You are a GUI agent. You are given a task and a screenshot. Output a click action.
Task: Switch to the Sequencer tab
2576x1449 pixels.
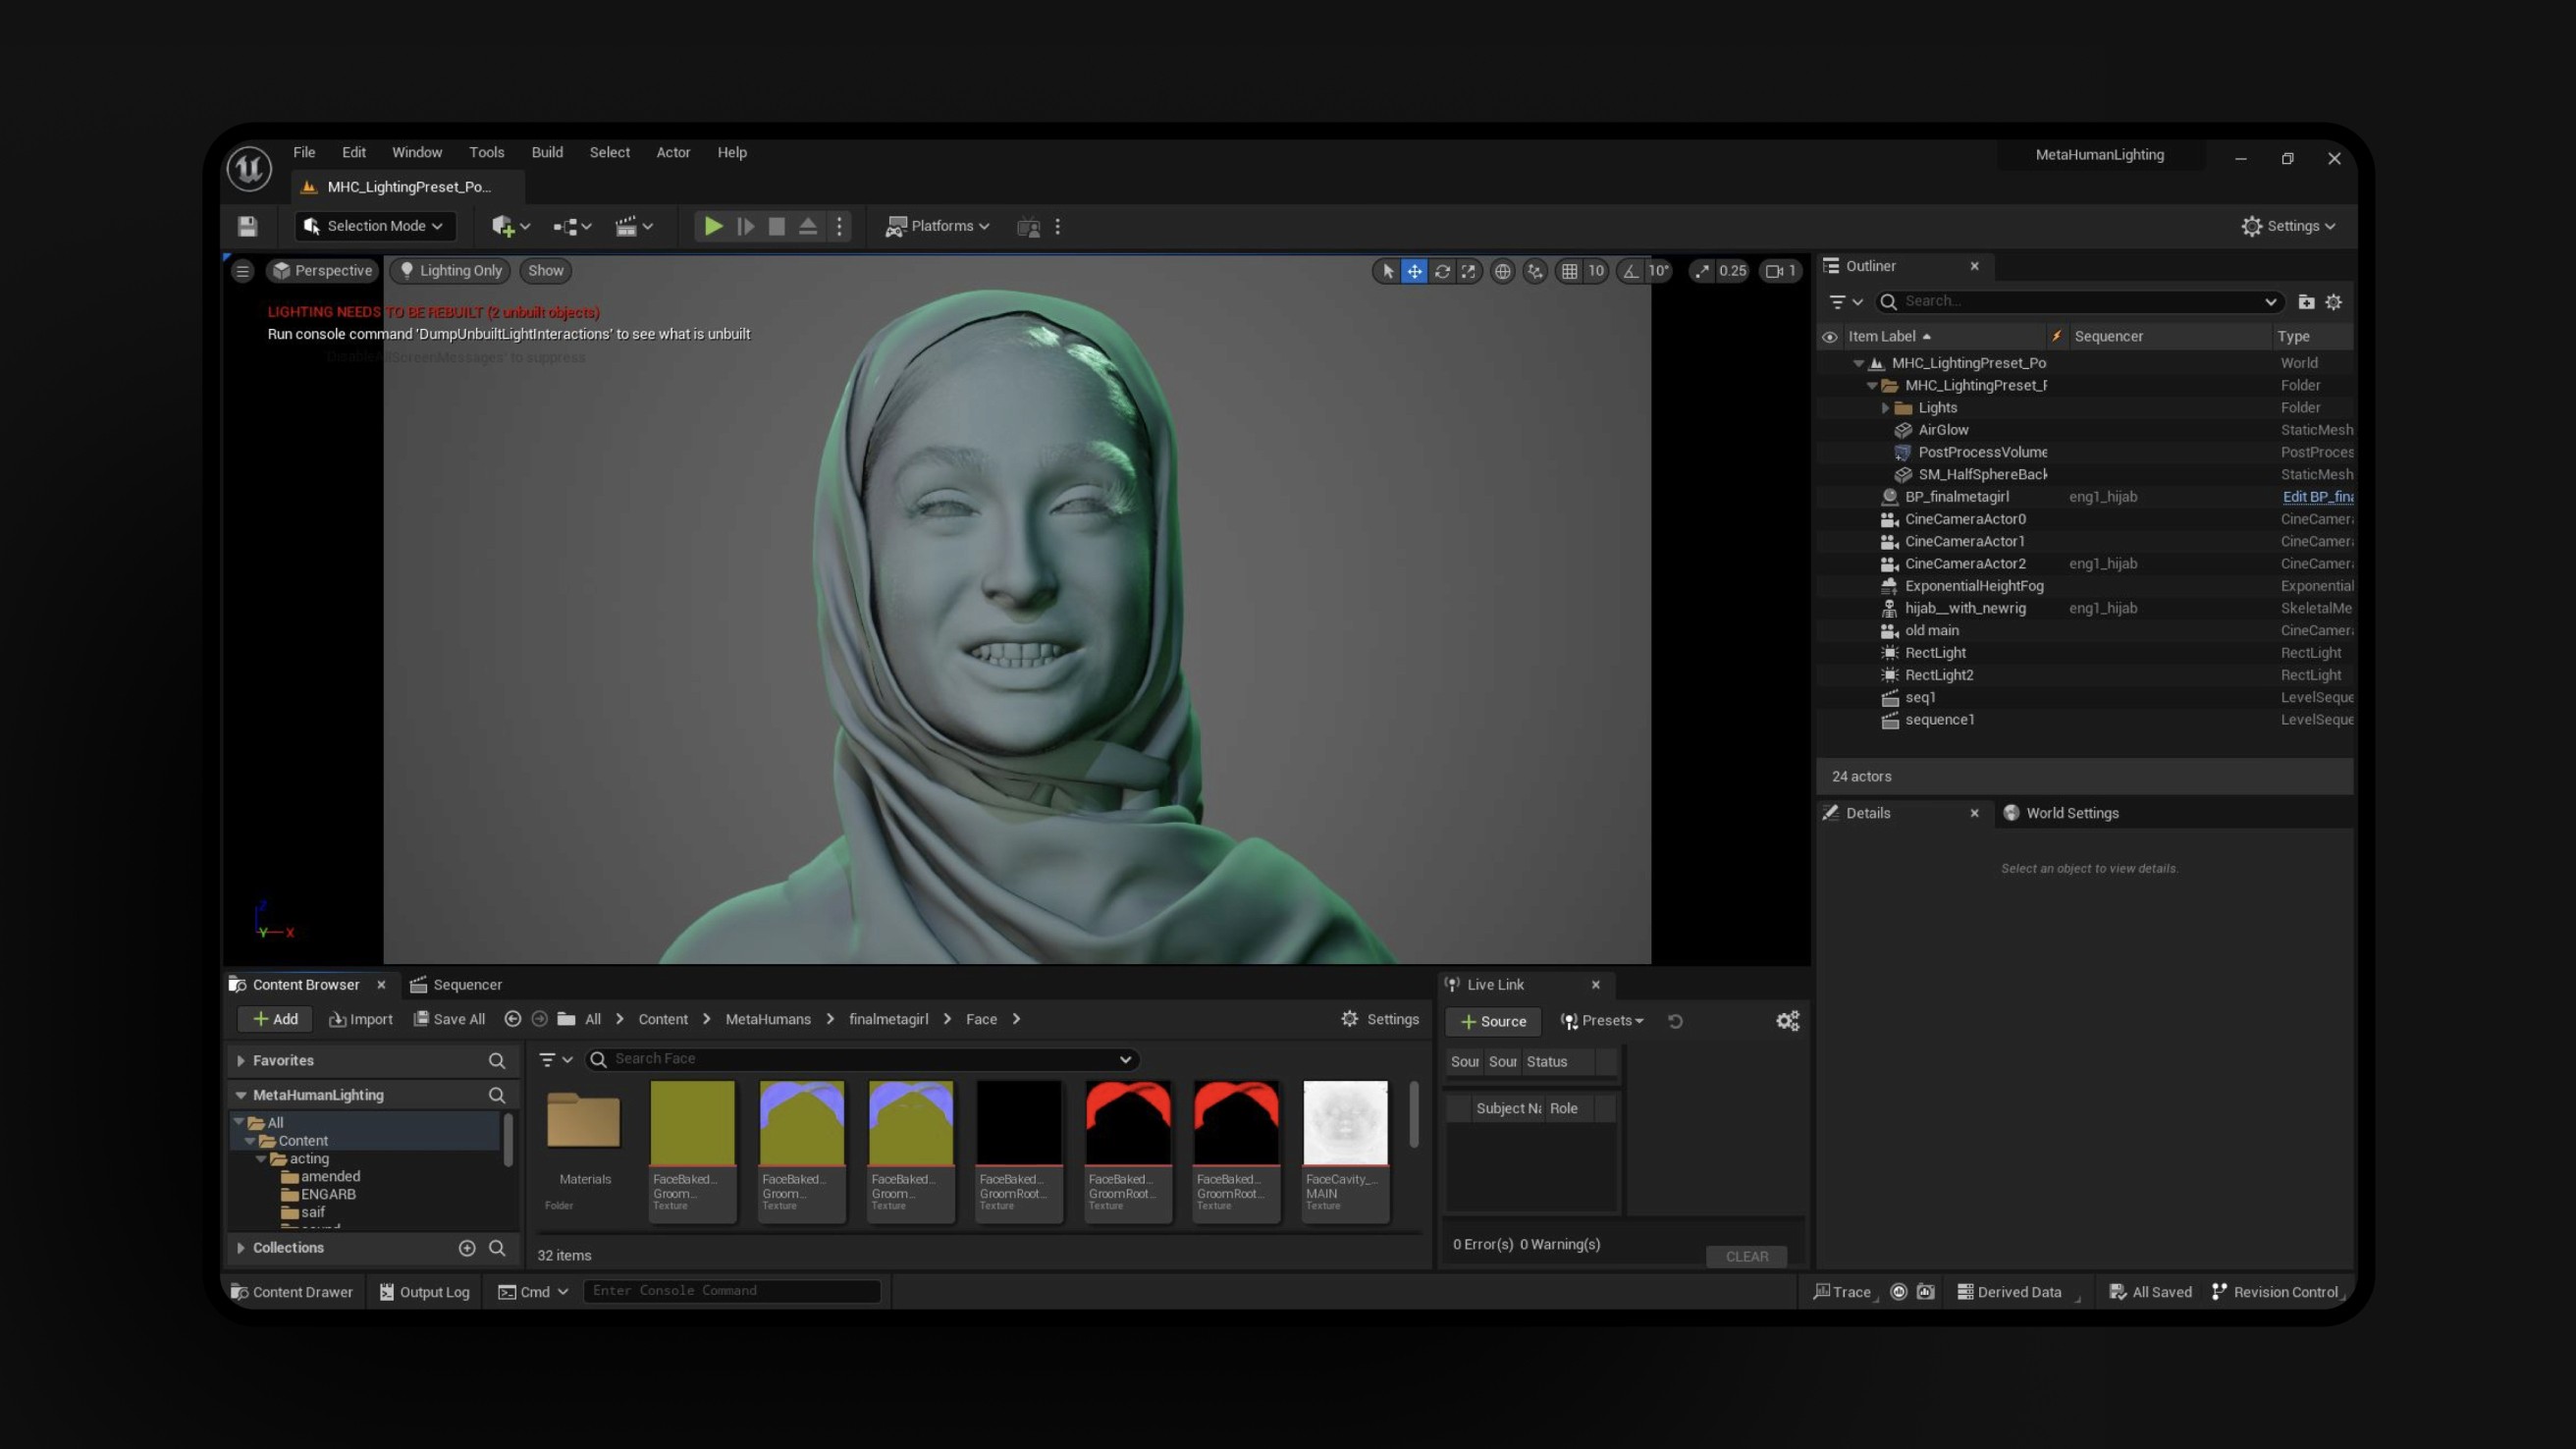click(456, 985)
